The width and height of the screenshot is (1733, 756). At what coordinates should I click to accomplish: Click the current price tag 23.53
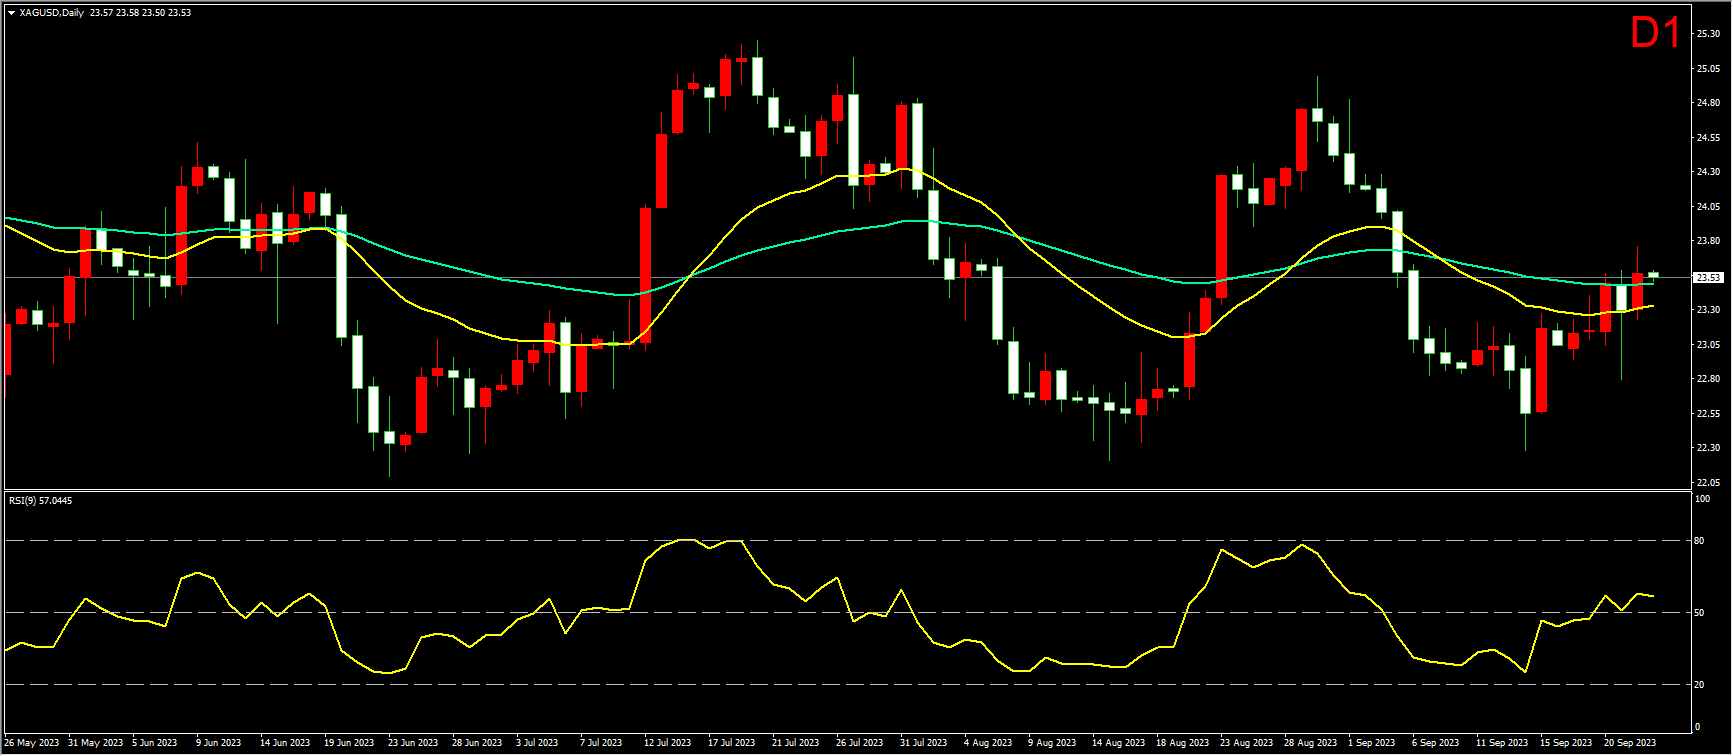coord(1707,278)
